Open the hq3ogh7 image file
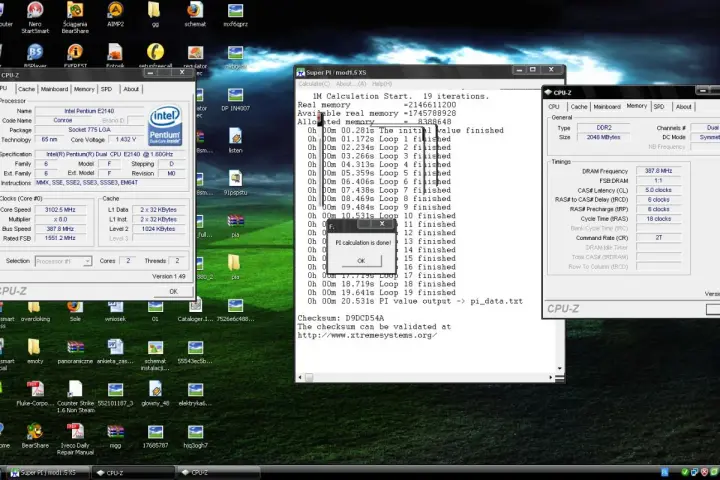This screenshot has width=720, height=480. (195, 436)
